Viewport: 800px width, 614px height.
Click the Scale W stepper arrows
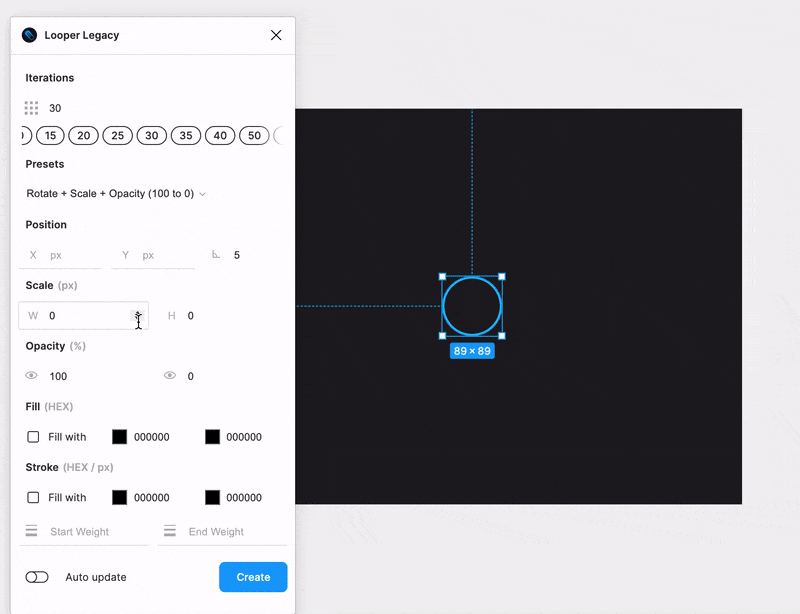[x=137, y=316]
